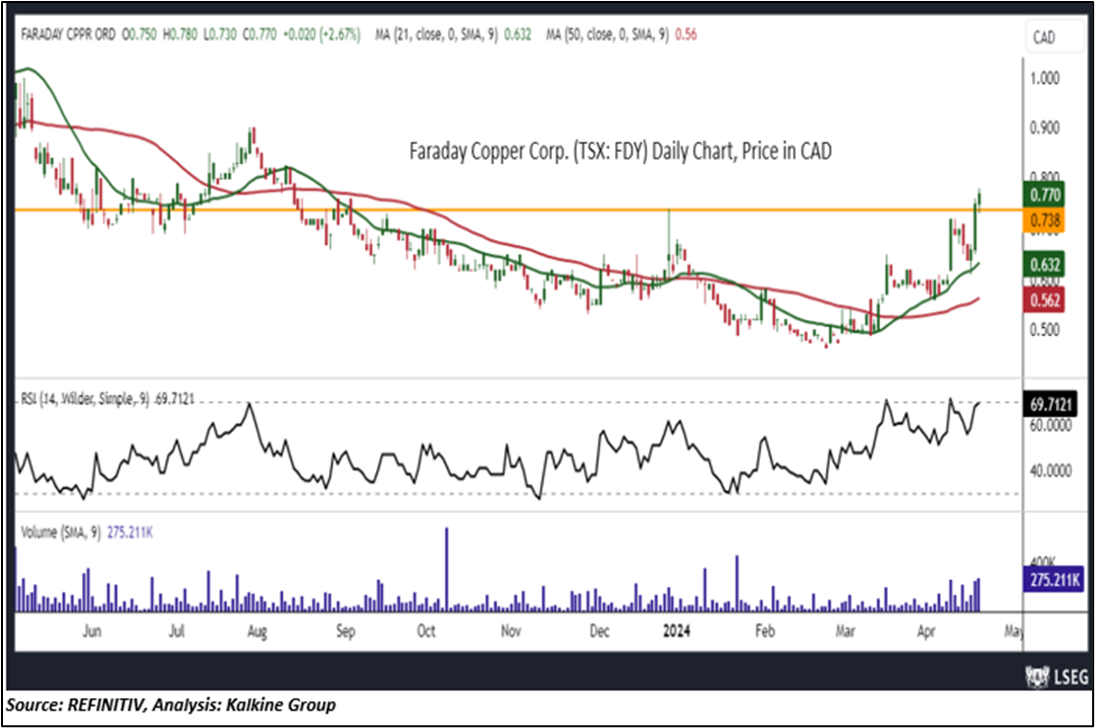Click the green 0.770 current price tag
Image resolution: width=1095 pixels, height=728 pixels.
tap(1045, 195)
